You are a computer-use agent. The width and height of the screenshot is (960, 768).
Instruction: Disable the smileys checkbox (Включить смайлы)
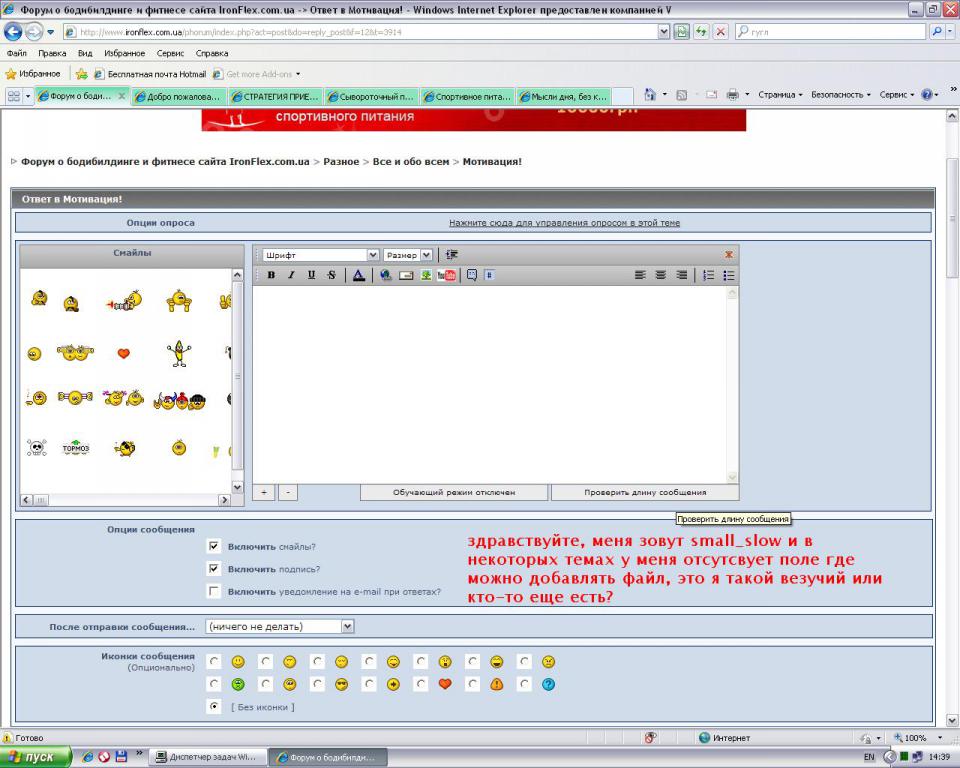tap(214, 547)
